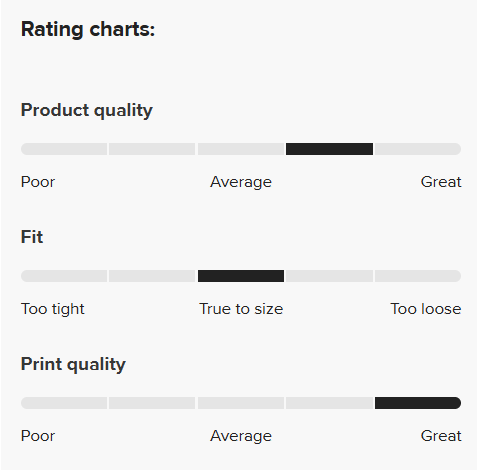
Task: Click the True to size label
Action: [x=241, y=309]
